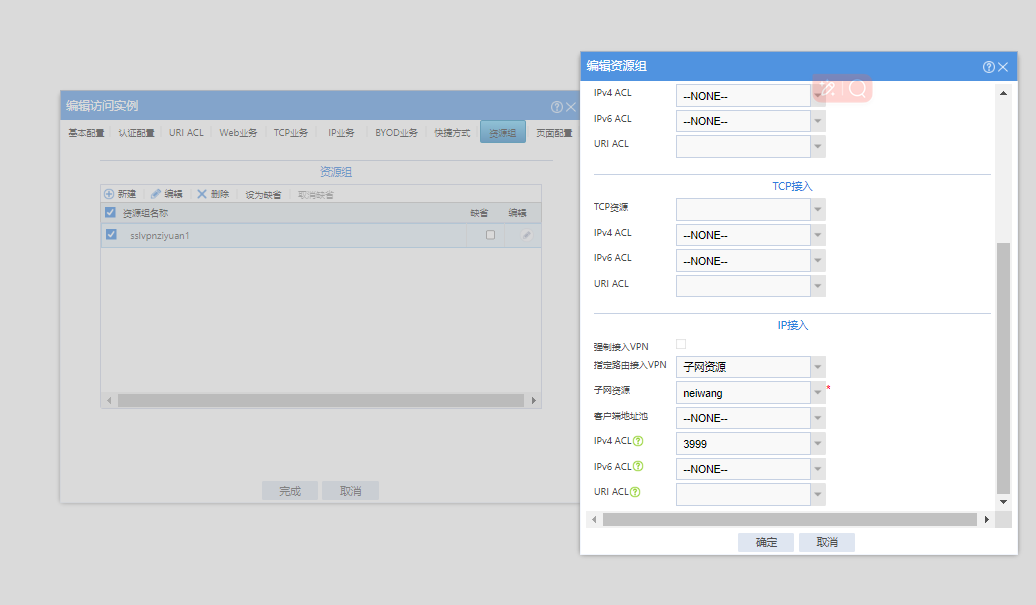
Task: Click 取消 in the 编辑访问实例 window
Action: (350, 491)
